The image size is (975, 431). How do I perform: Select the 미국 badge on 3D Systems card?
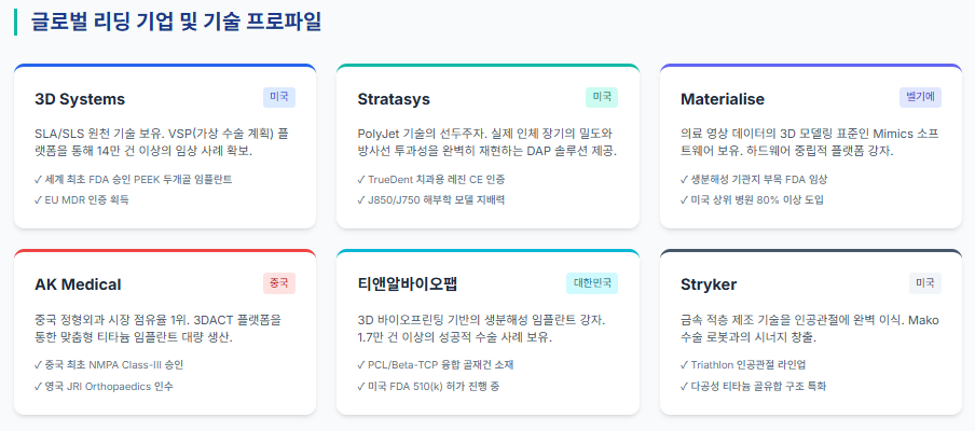(279, 98)
